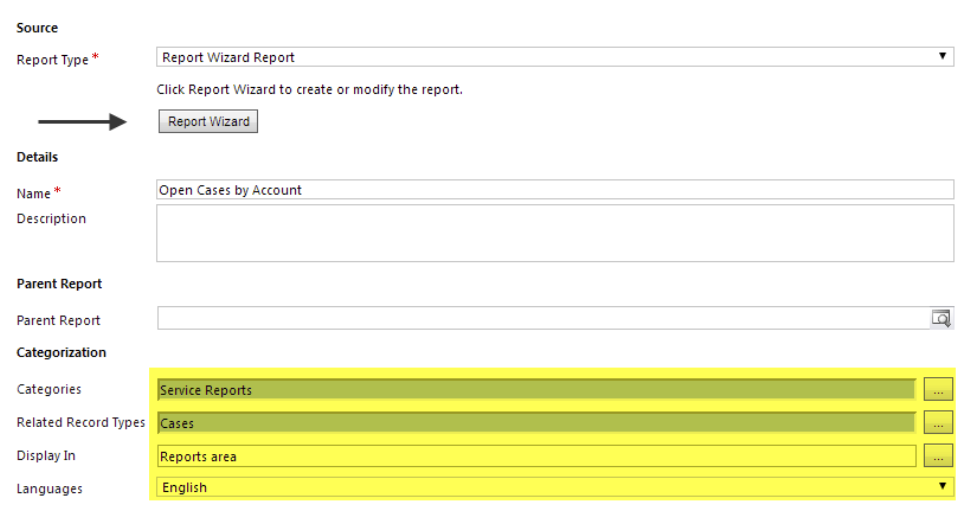
Task: Click into the Description text area
Action: click(x=554, y=233)
